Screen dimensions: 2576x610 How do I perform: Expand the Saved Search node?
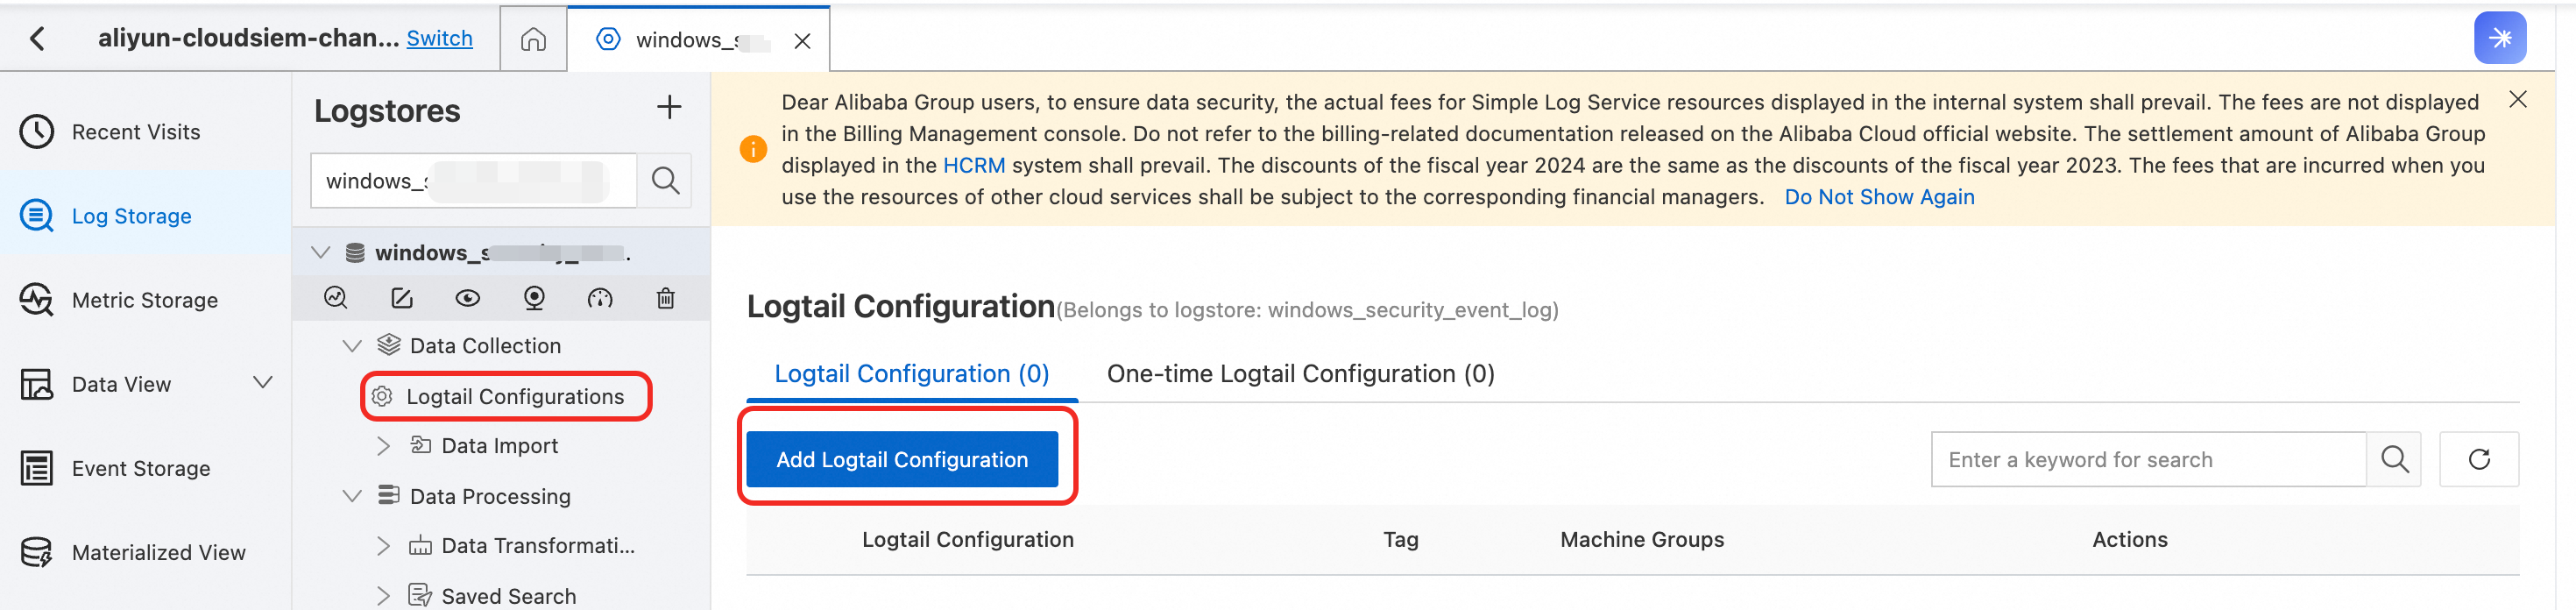click(x=383, y=596)
